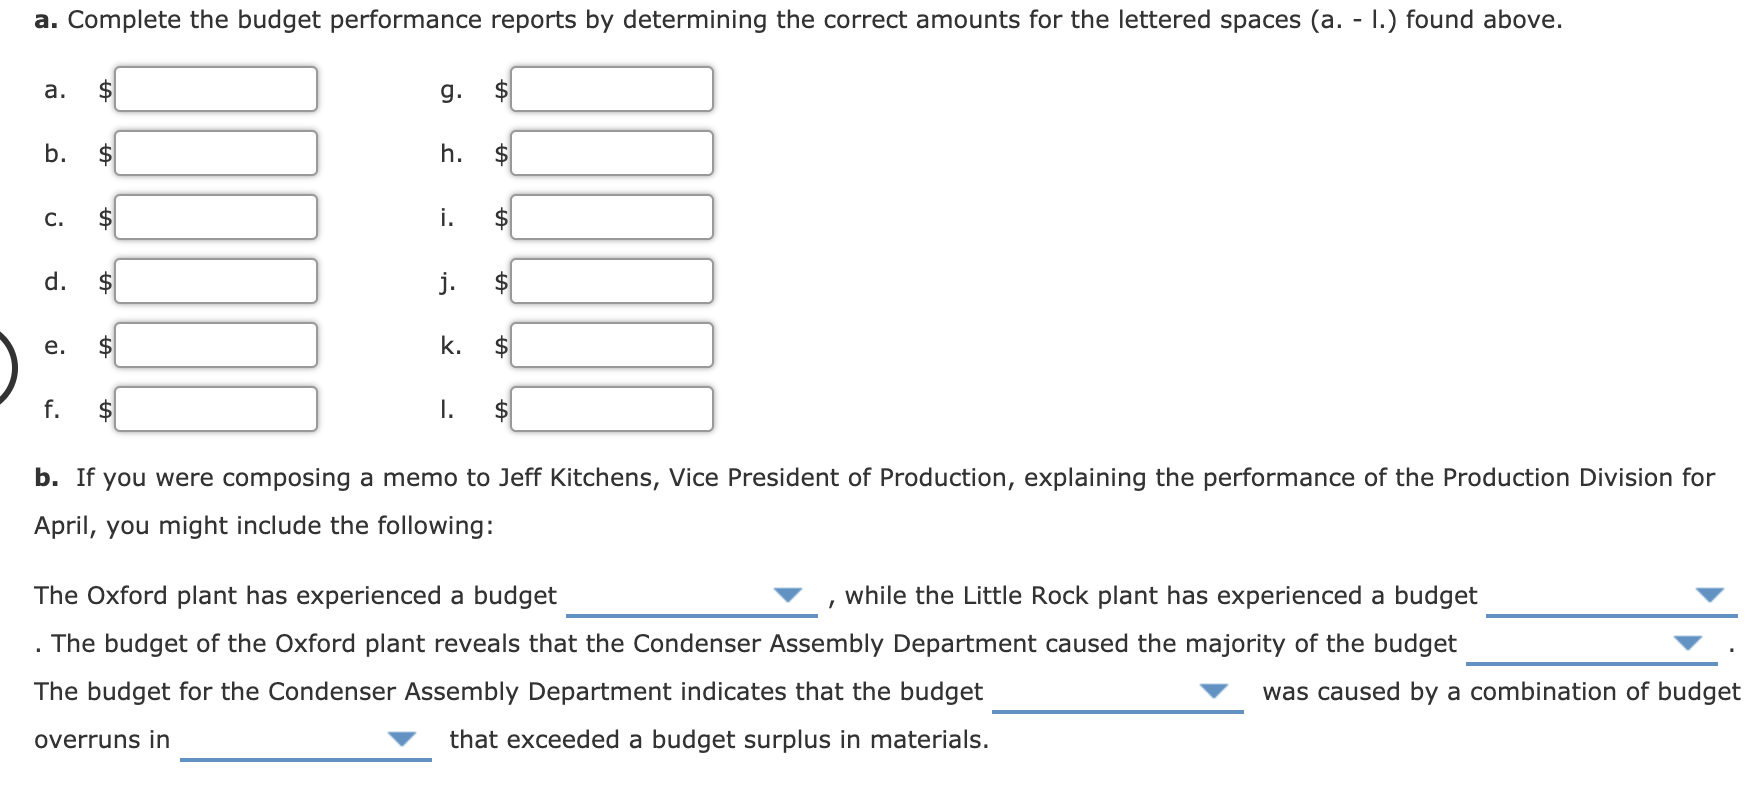The height and width of the screenshot is (802, 1754).
Task: Click the amount input field for item j
Action: pos(612,281)
